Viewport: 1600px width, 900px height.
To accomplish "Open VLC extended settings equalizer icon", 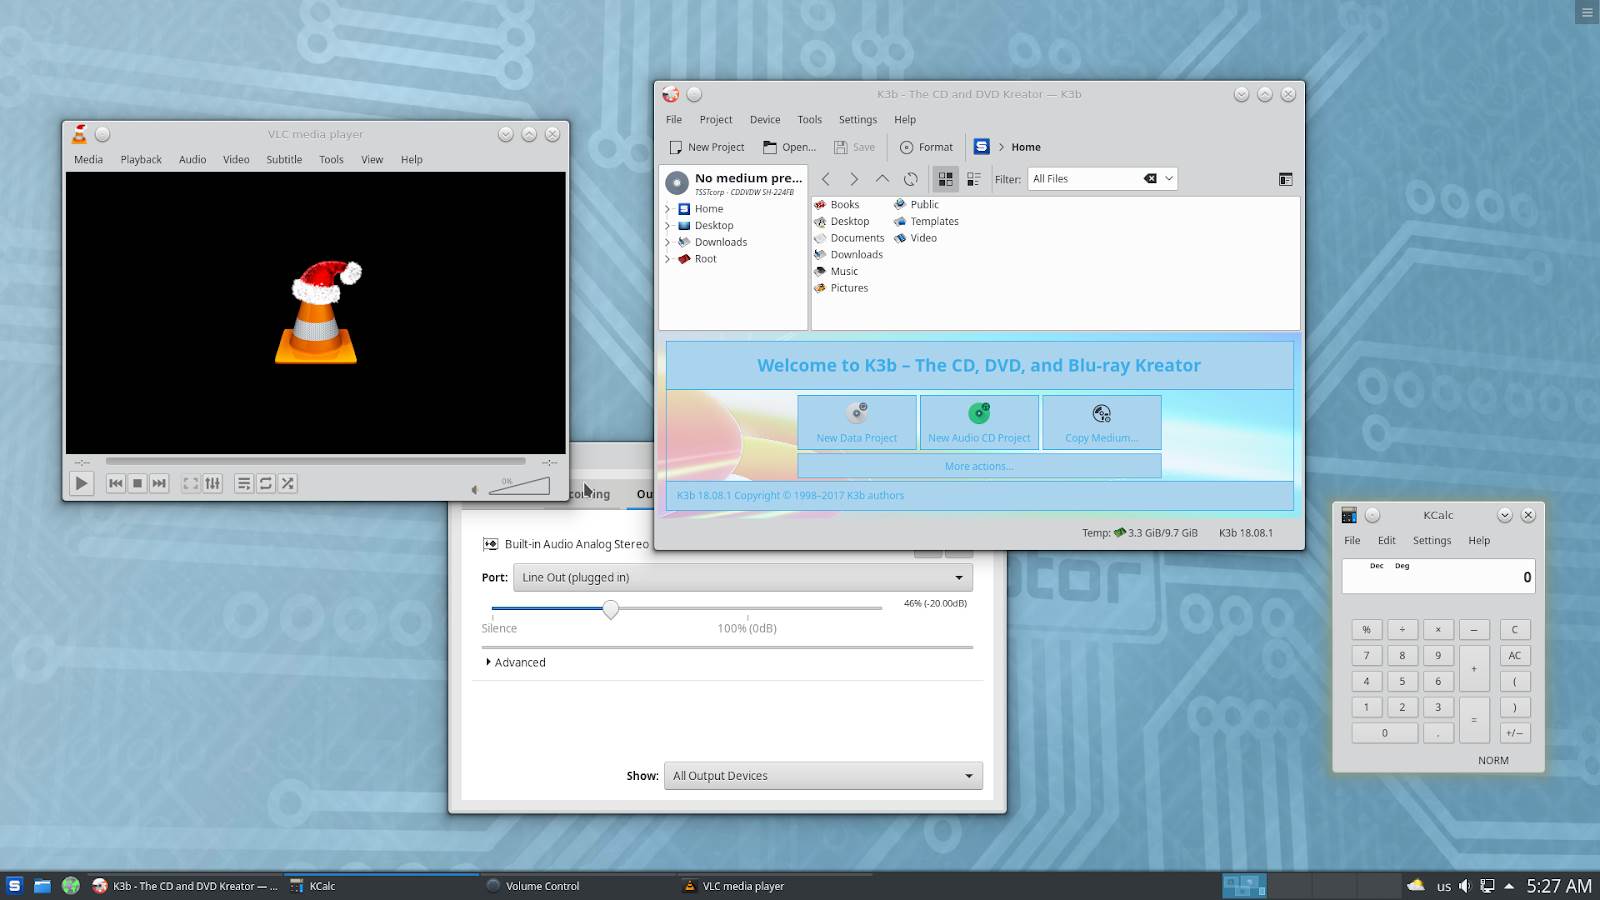I will pos(213,484).
